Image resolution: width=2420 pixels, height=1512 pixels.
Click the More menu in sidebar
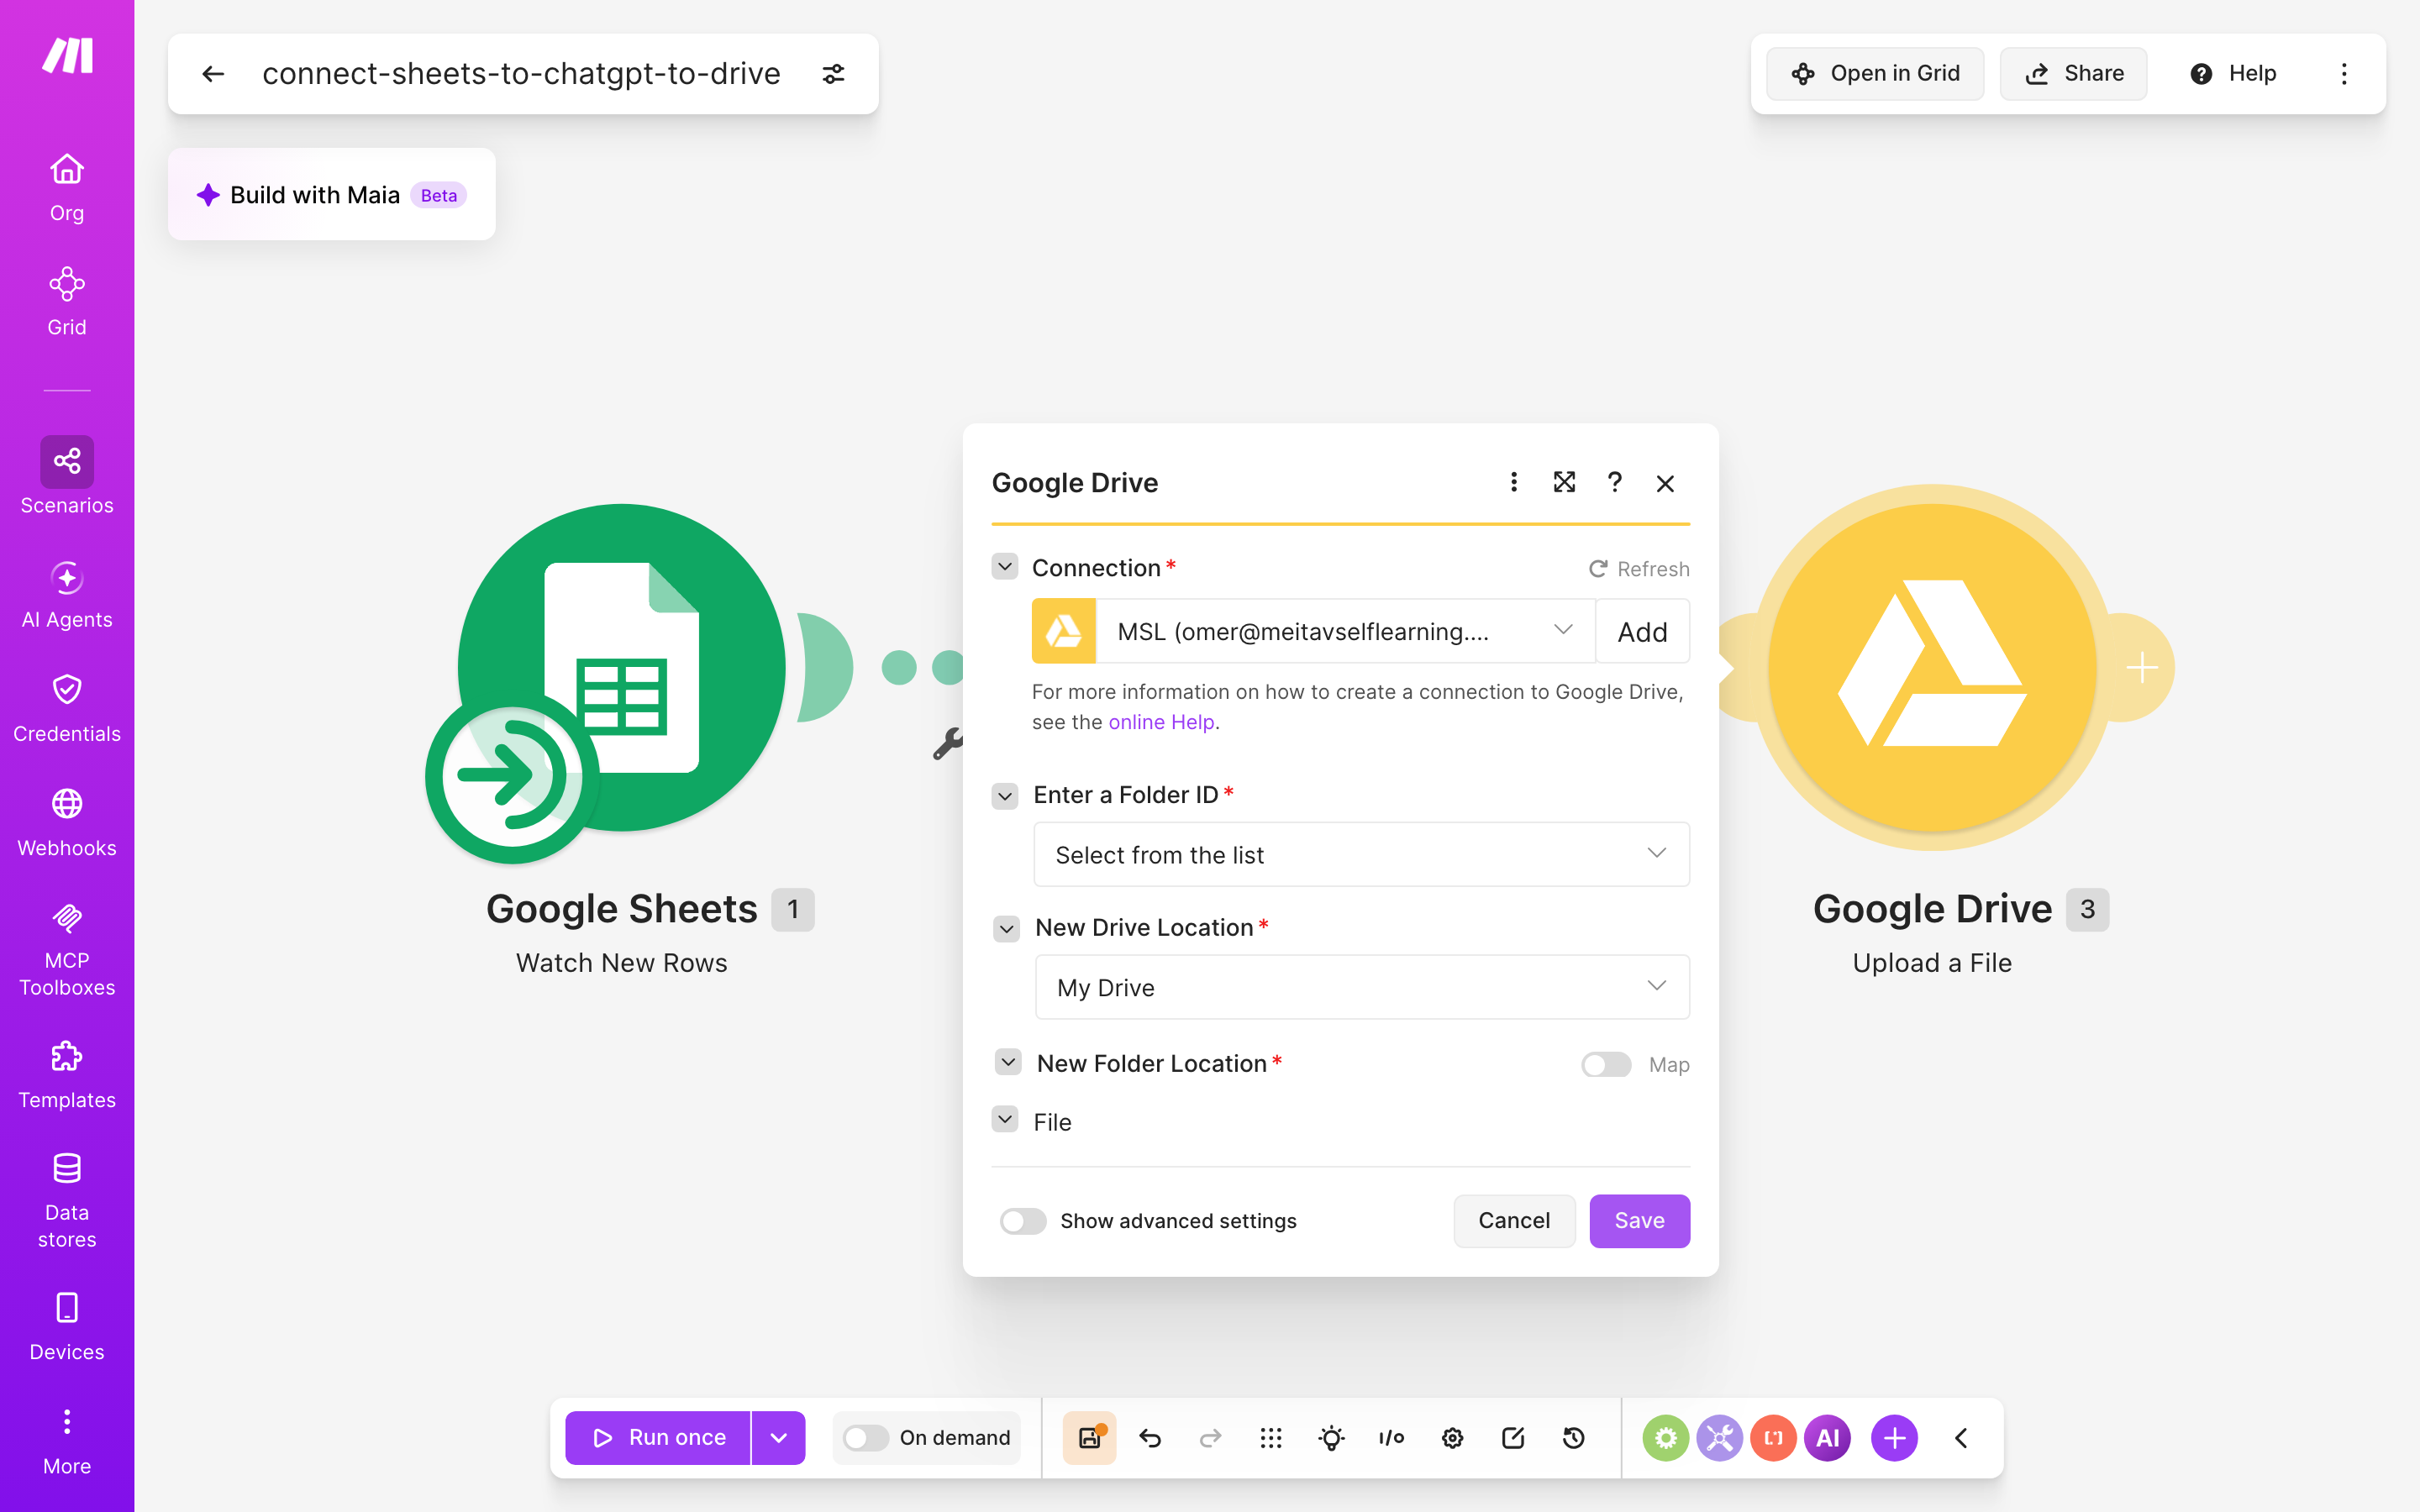(67, 1441)
